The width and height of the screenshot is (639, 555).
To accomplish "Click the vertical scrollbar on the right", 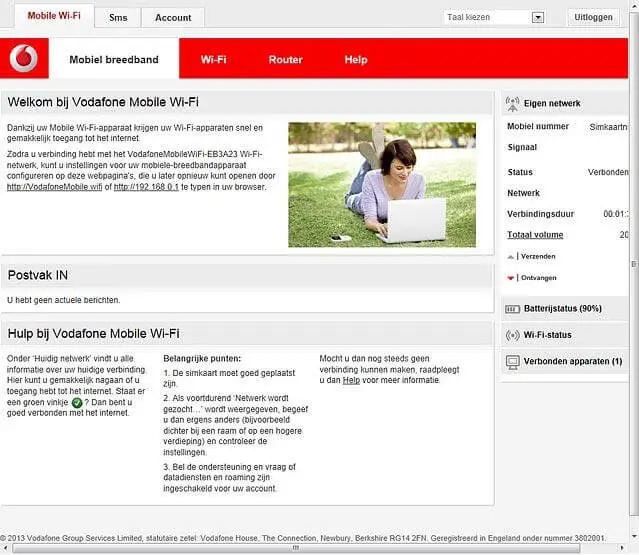I will click(x=634, y=264).
